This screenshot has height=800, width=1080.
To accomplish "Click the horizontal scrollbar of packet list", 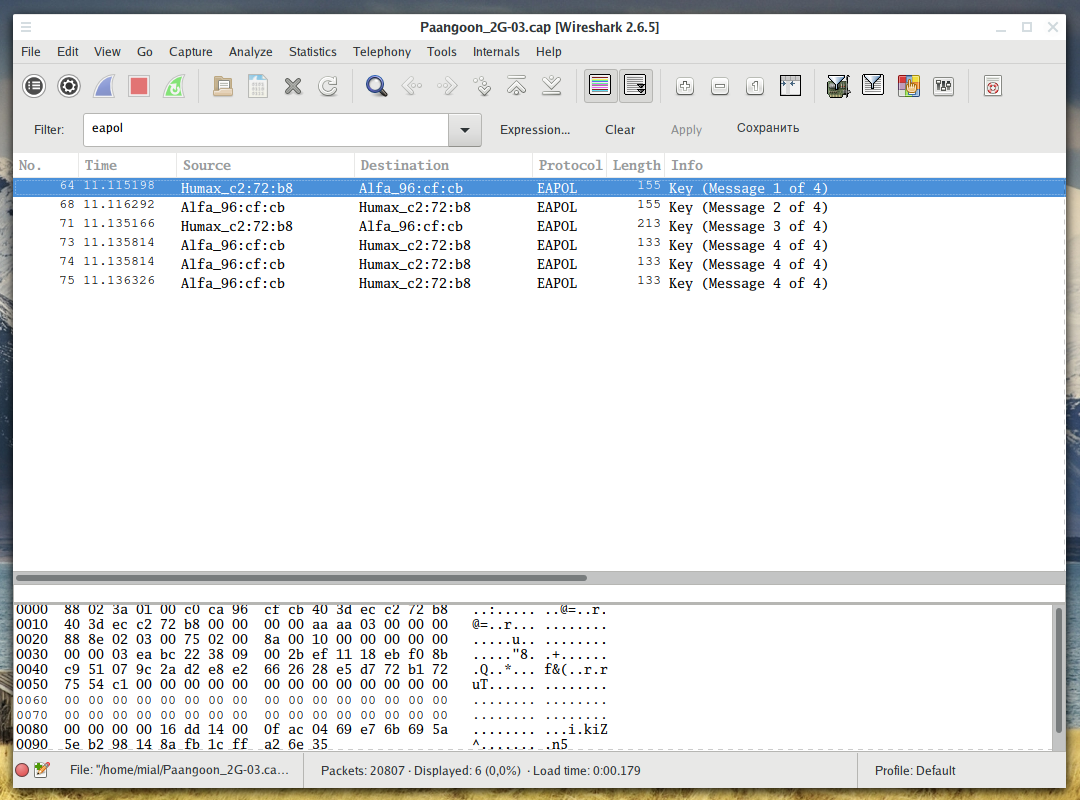I will [x=300, y=578].
